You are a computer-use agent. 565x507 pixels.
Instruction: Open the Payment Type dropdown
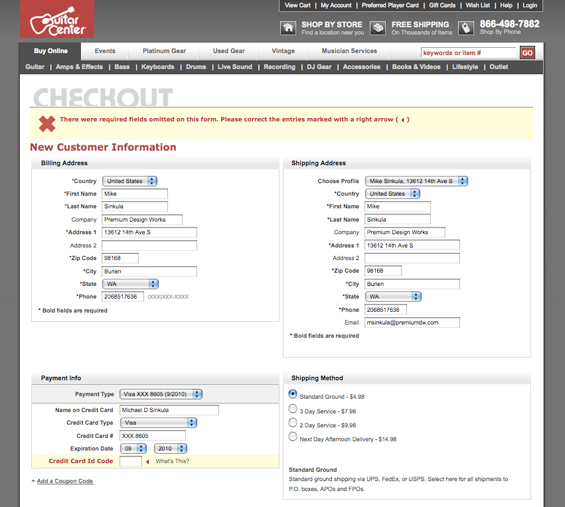(161, 394)
